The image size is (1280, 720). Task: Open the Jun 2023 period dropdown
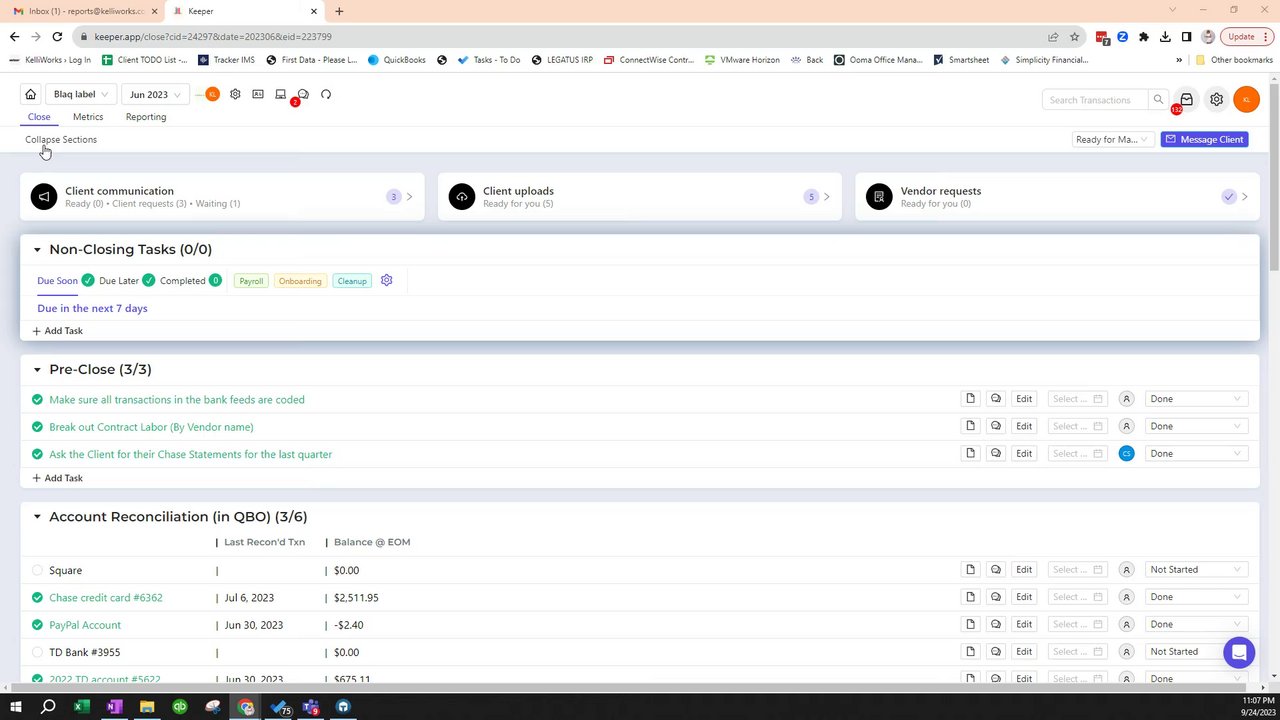point(154,94)
